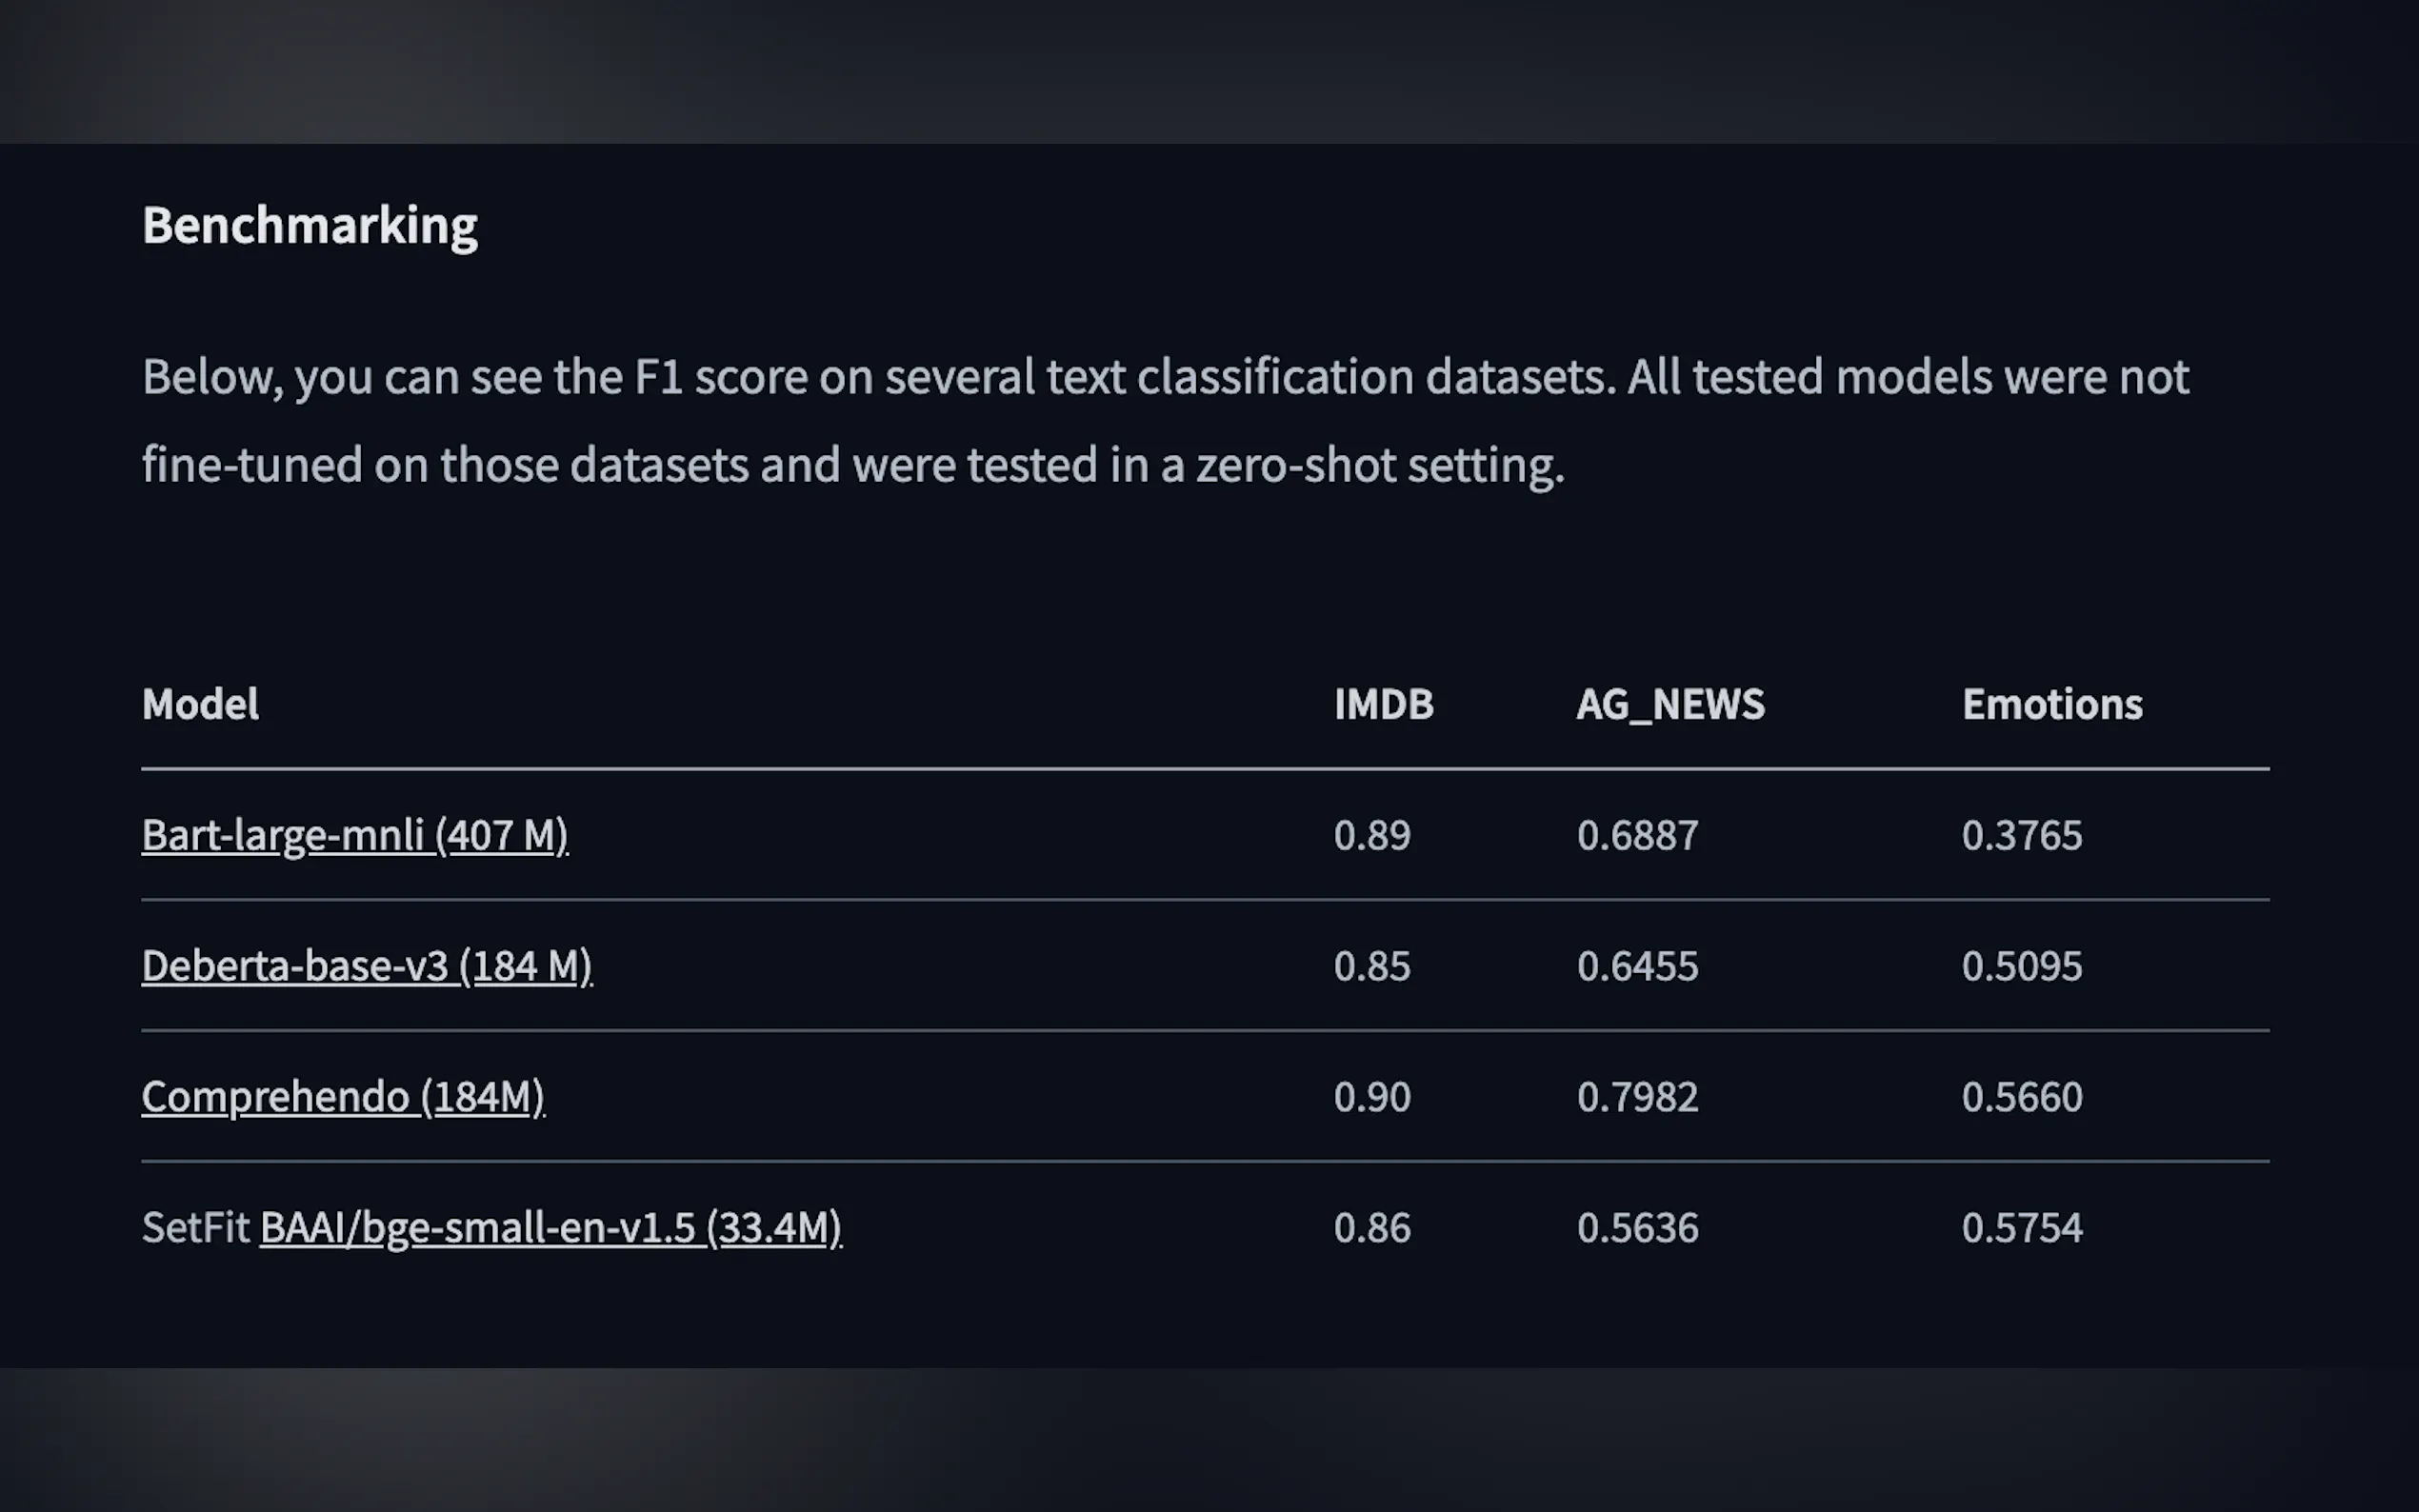Open the Bart-large-mnli (407 M) link
Viewport: 2419px width, 1512px height.
click(x=355, y=835)
